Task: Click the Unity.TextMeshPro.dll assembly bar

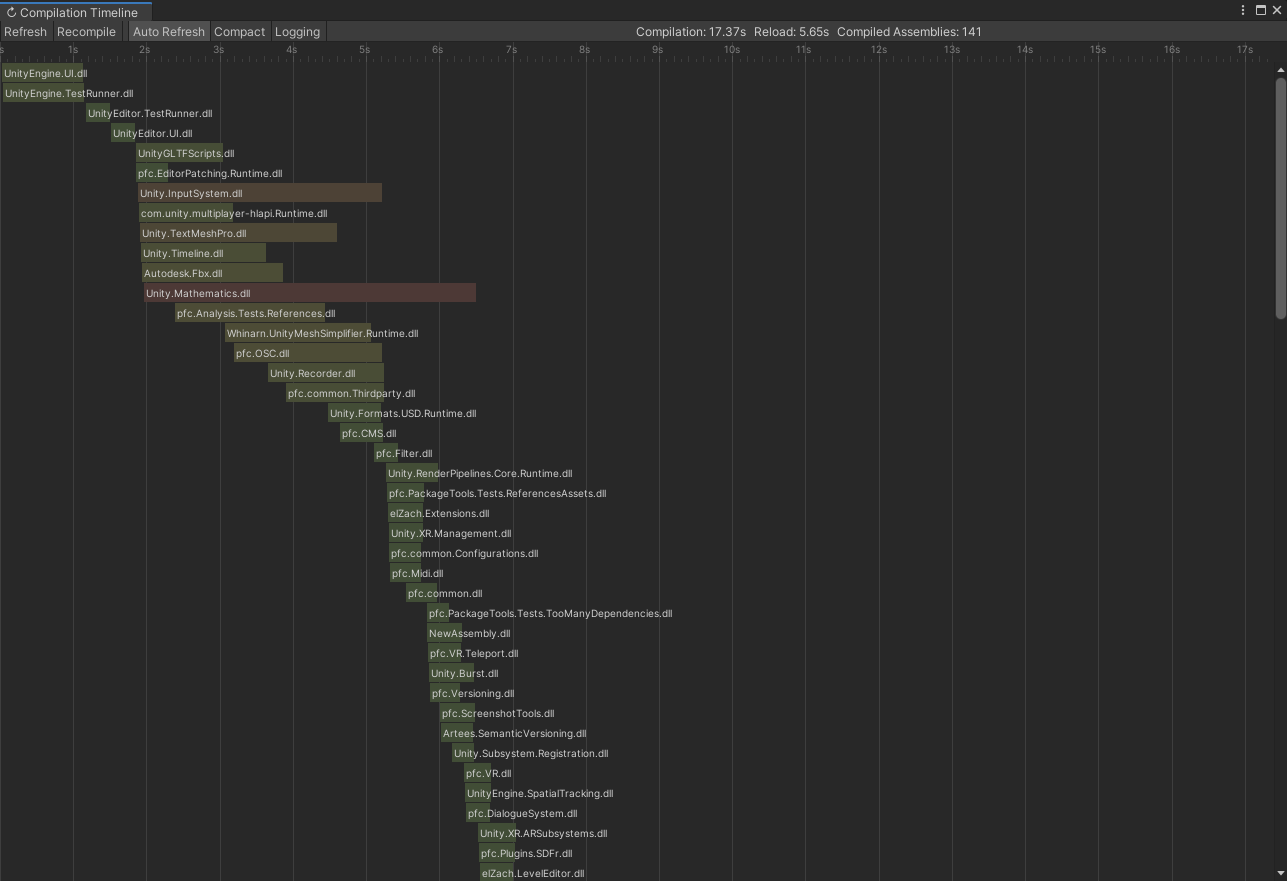Action: pos(239,233)
